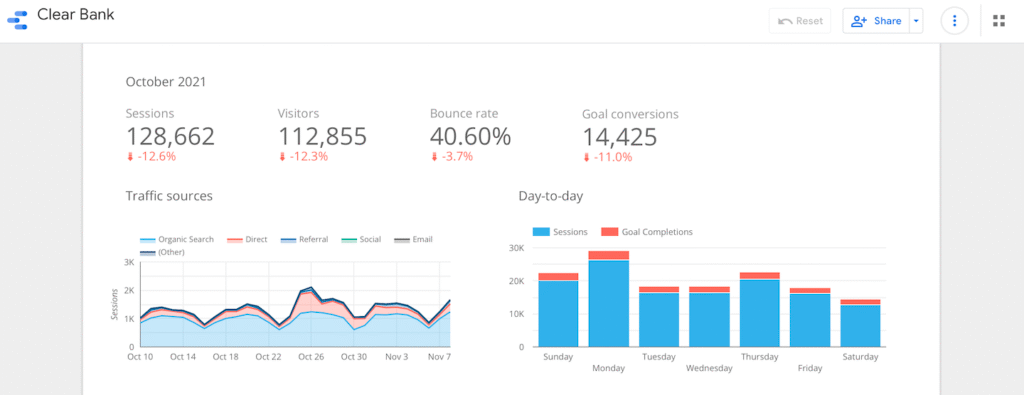Click the Sessions down-arrow change indicator

pyautogui.click(x=129, y=157)
